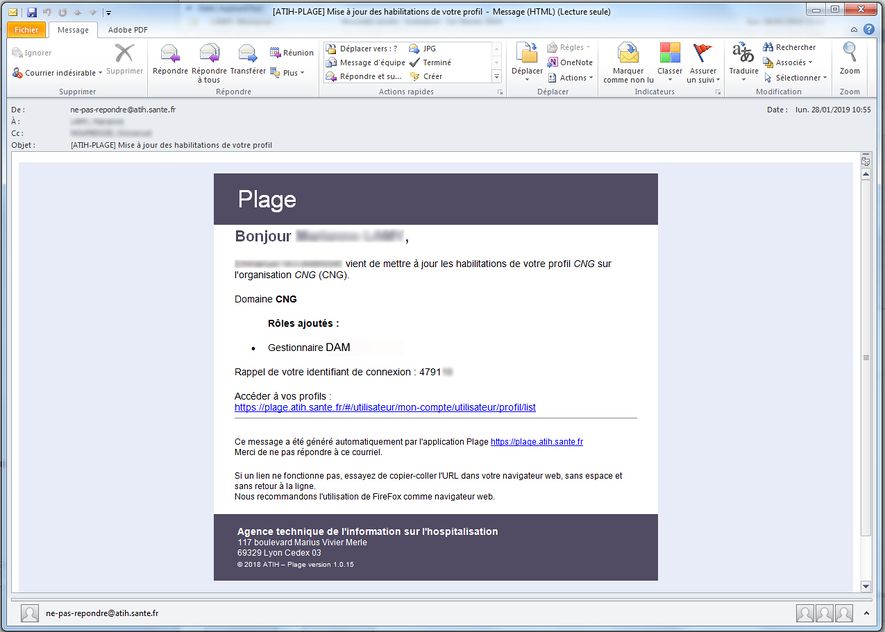This screenshot has height=632, width=885.
Task: Click Répondre et supprimer quick action
Action: pos(364,76)
